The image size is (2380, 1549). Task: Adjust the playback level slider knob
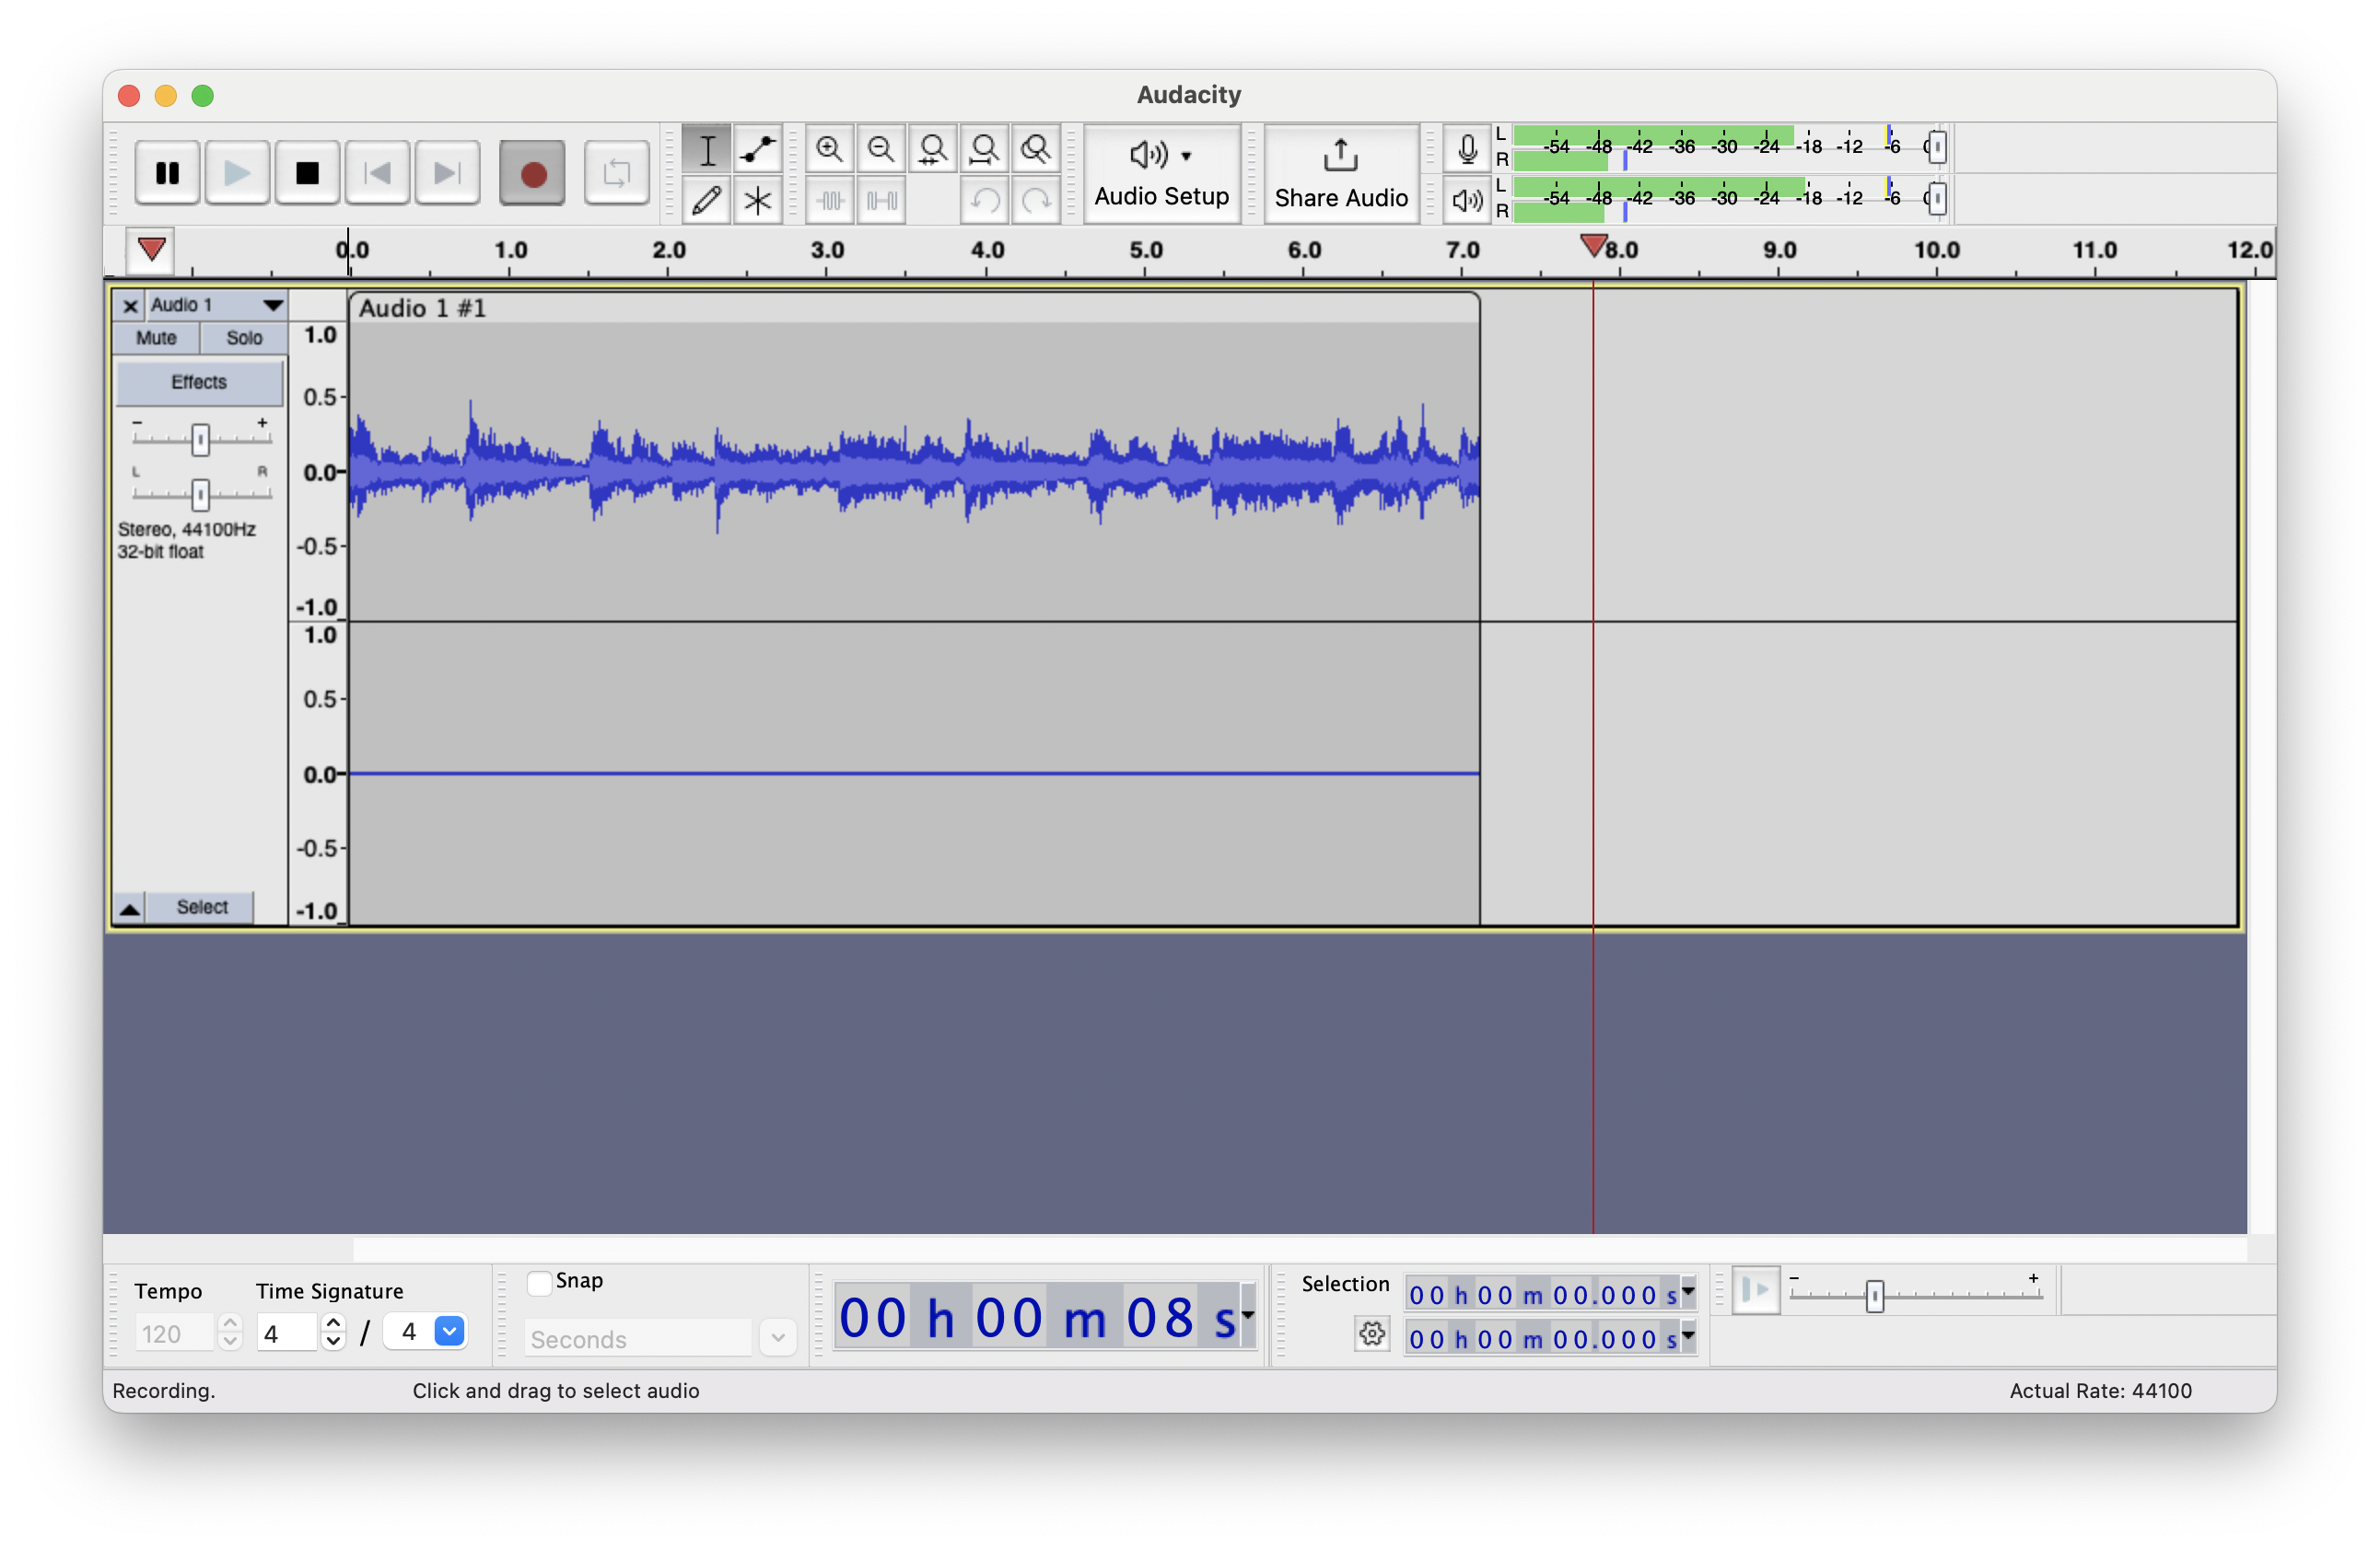(1937, 198)
